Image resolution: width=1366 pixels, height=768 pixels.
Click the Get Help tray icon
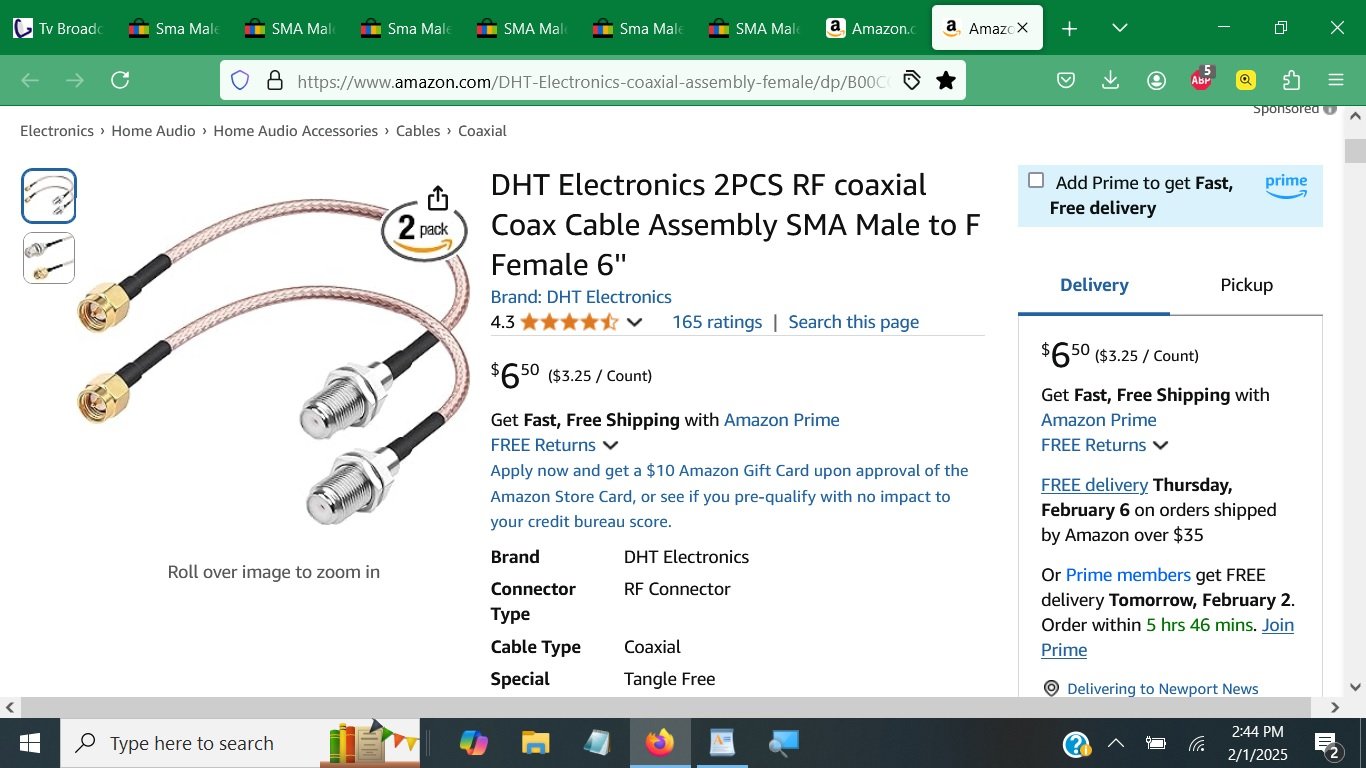pyautogui.click(x=1076, y=743)
